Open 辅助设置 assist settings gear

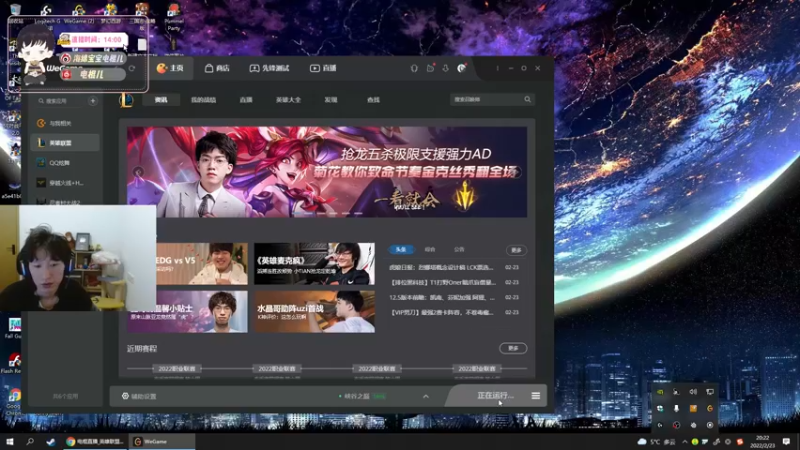click(139, 396)
